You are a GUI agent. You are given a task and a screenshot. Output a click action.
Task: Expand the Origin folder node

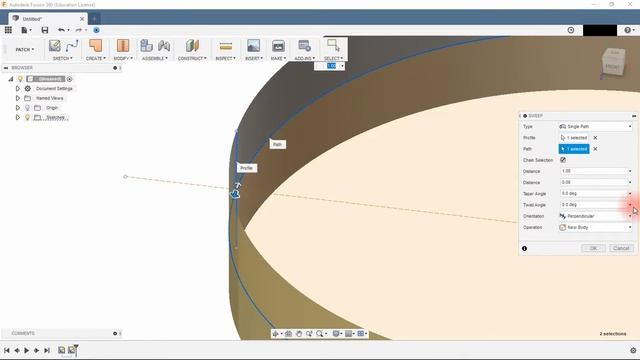(18, 108)
